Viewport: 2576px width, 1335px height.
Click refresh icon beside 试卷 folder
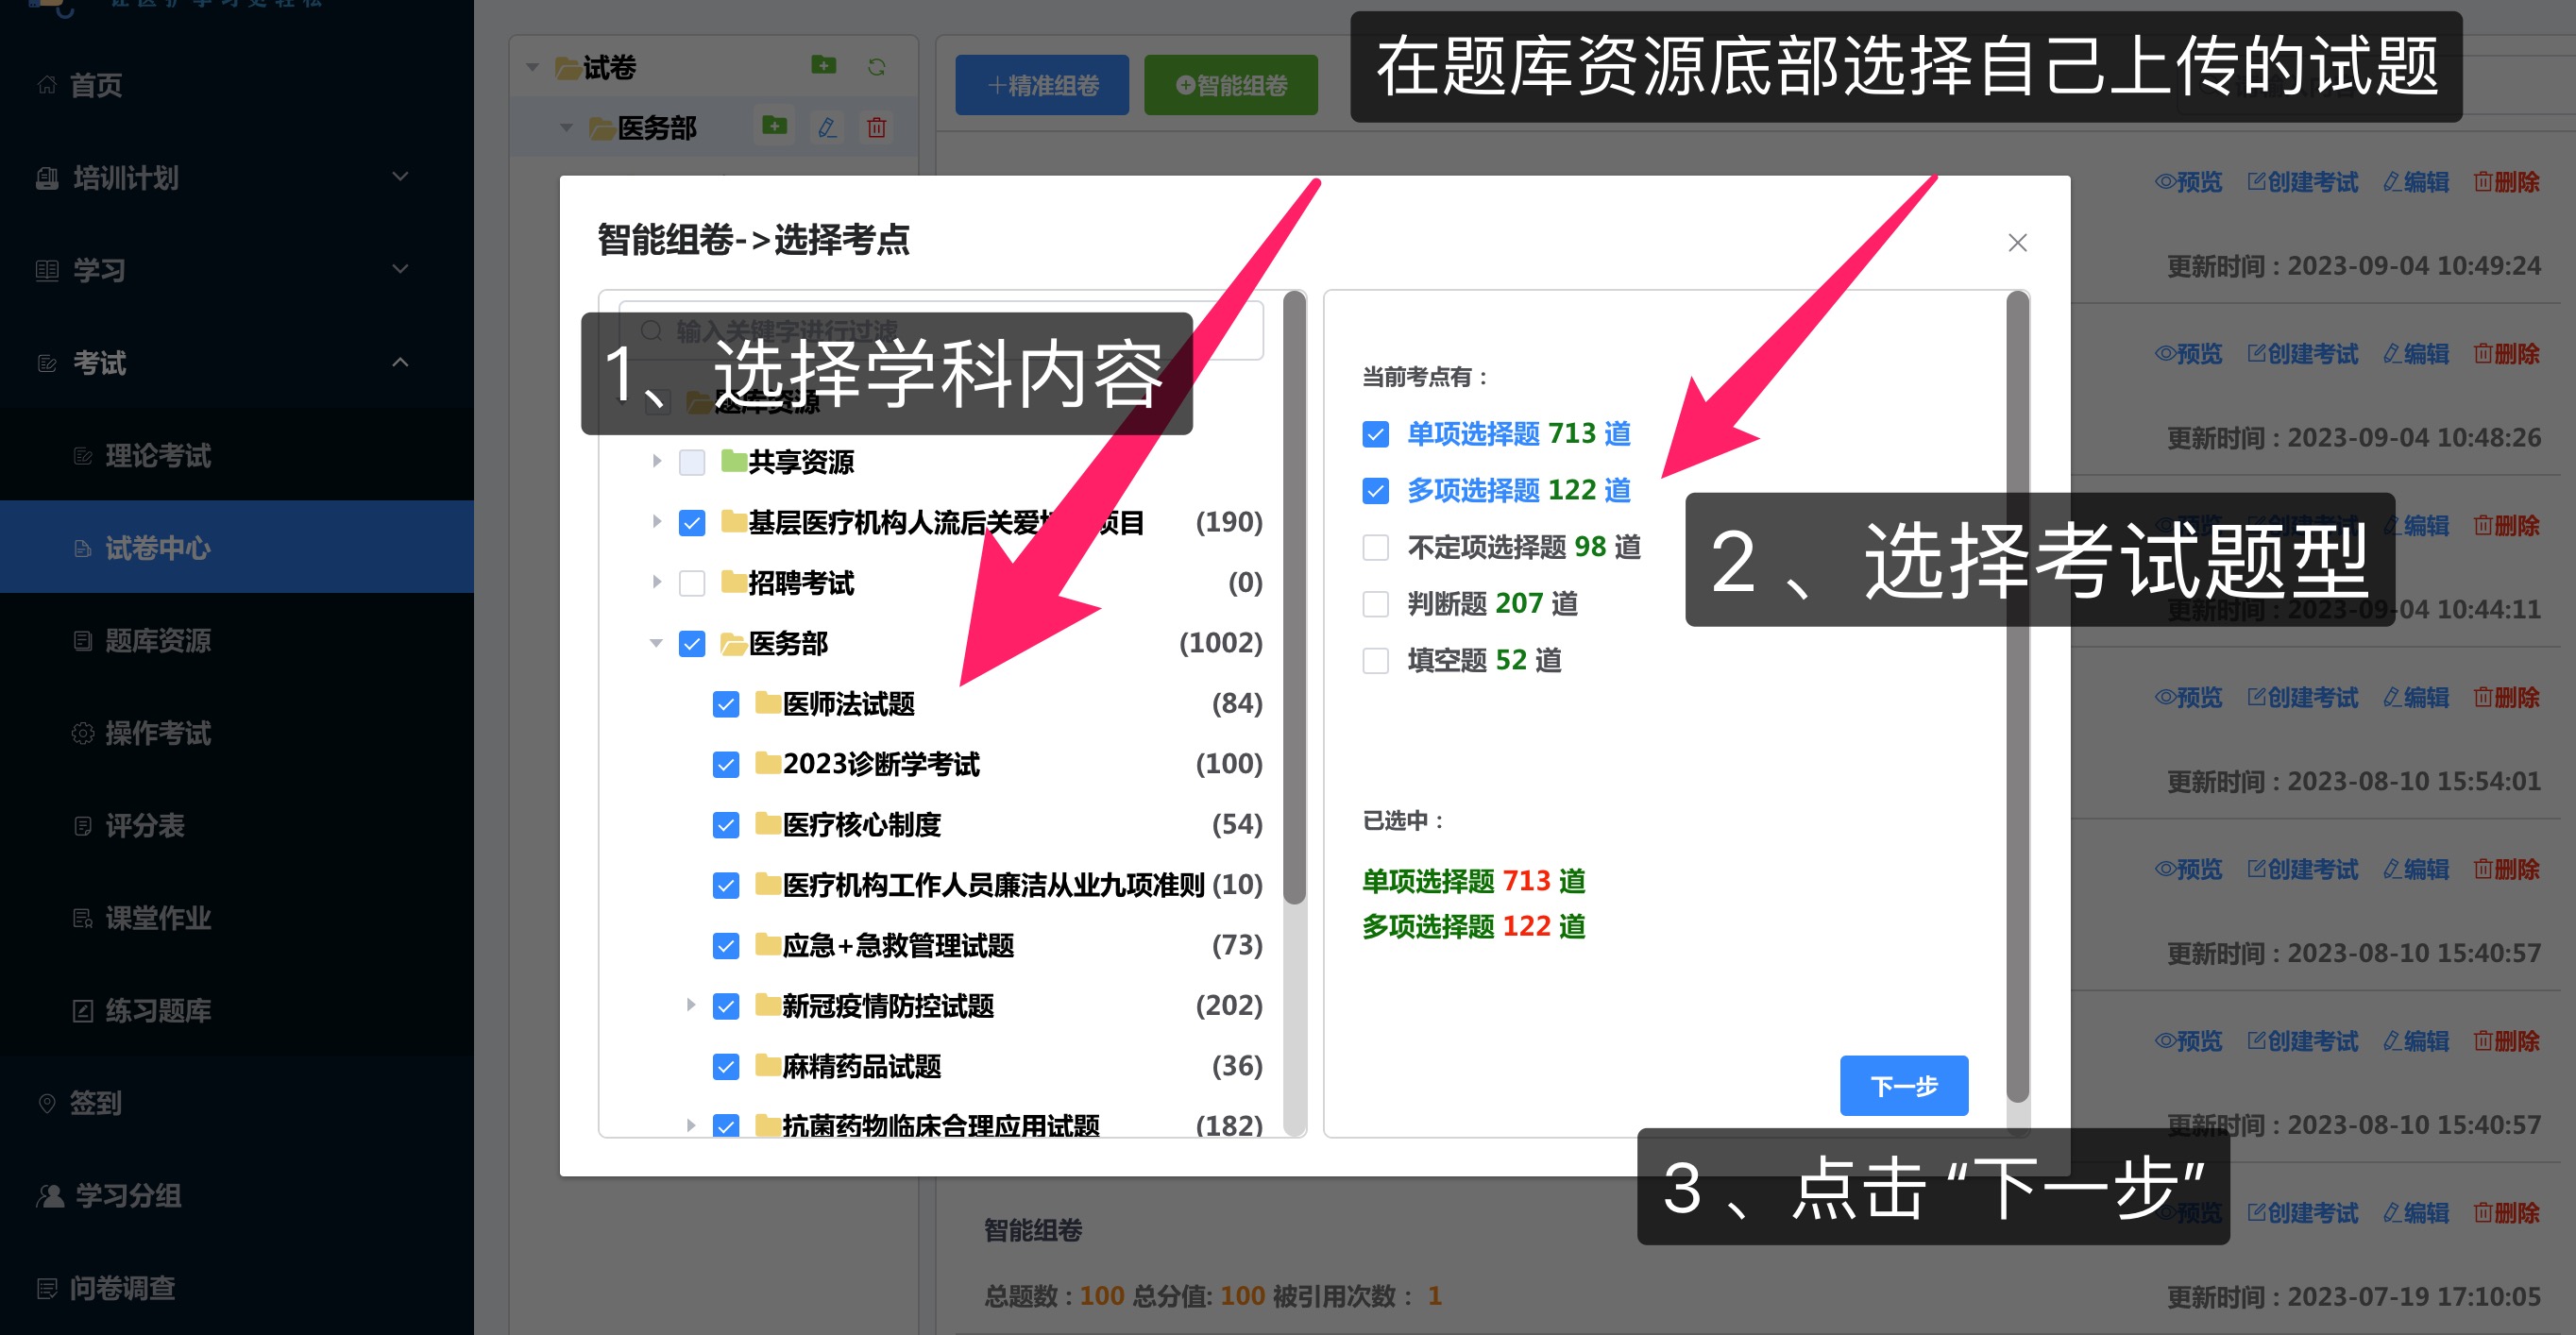(x=877, y=67)
